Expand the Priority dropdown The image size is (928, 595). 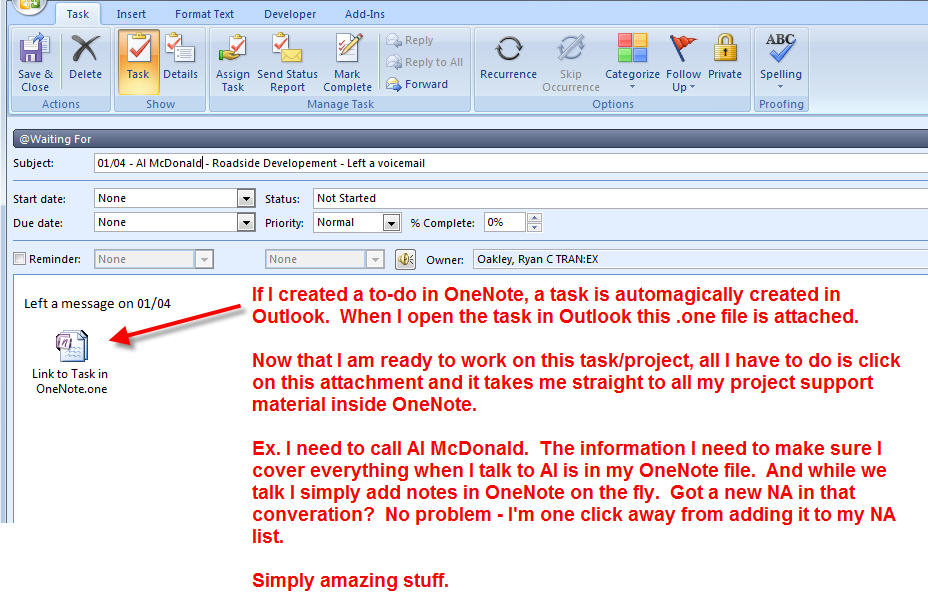pyautogui.click(x=391, y=223)
